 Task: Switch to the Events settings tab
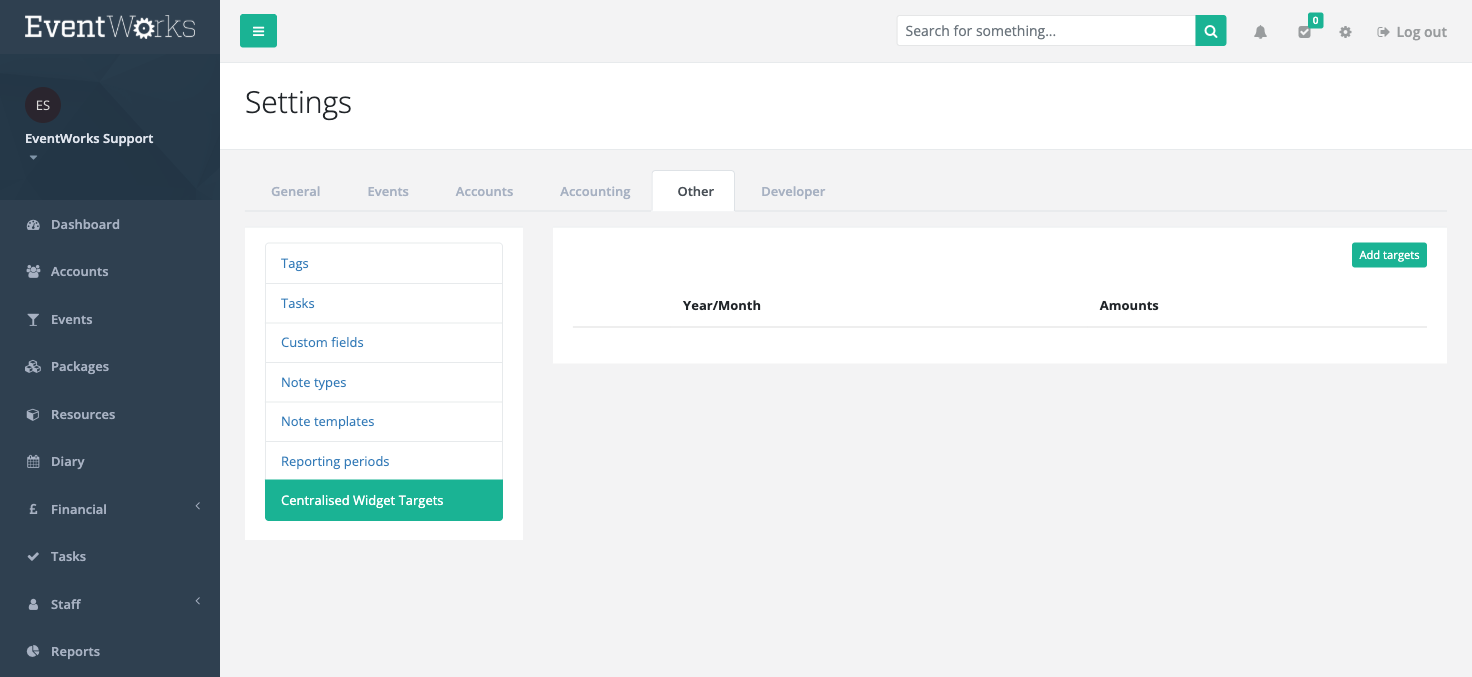388,191
